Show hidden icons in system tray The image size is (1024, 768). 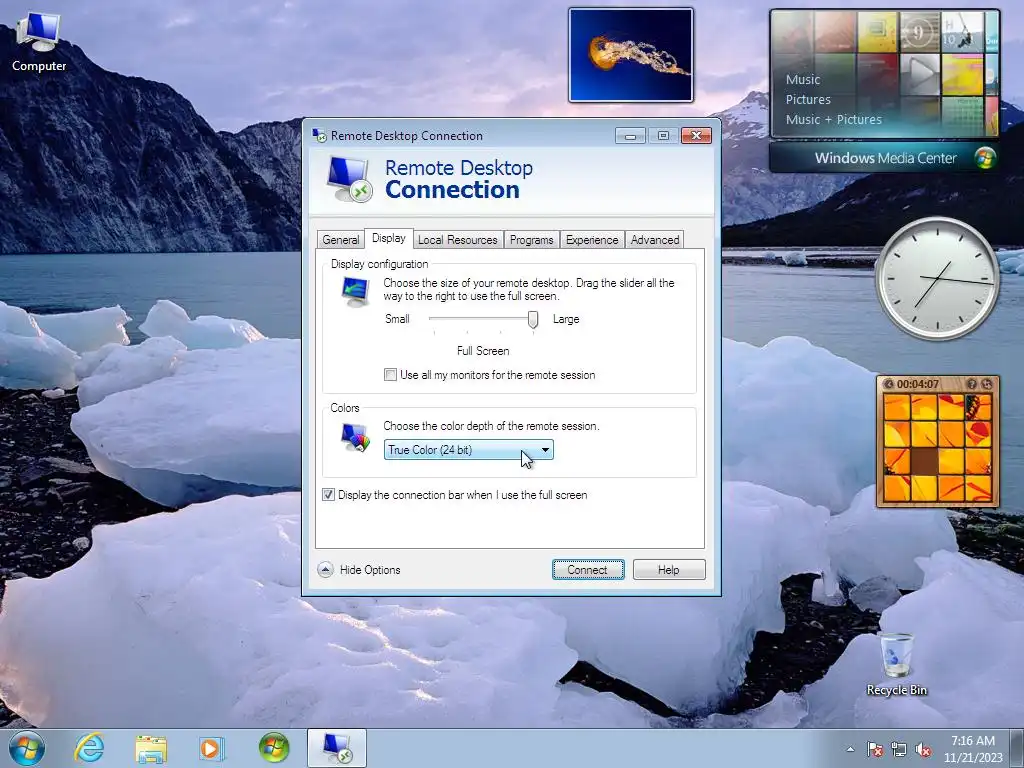[x=850, y=749]
